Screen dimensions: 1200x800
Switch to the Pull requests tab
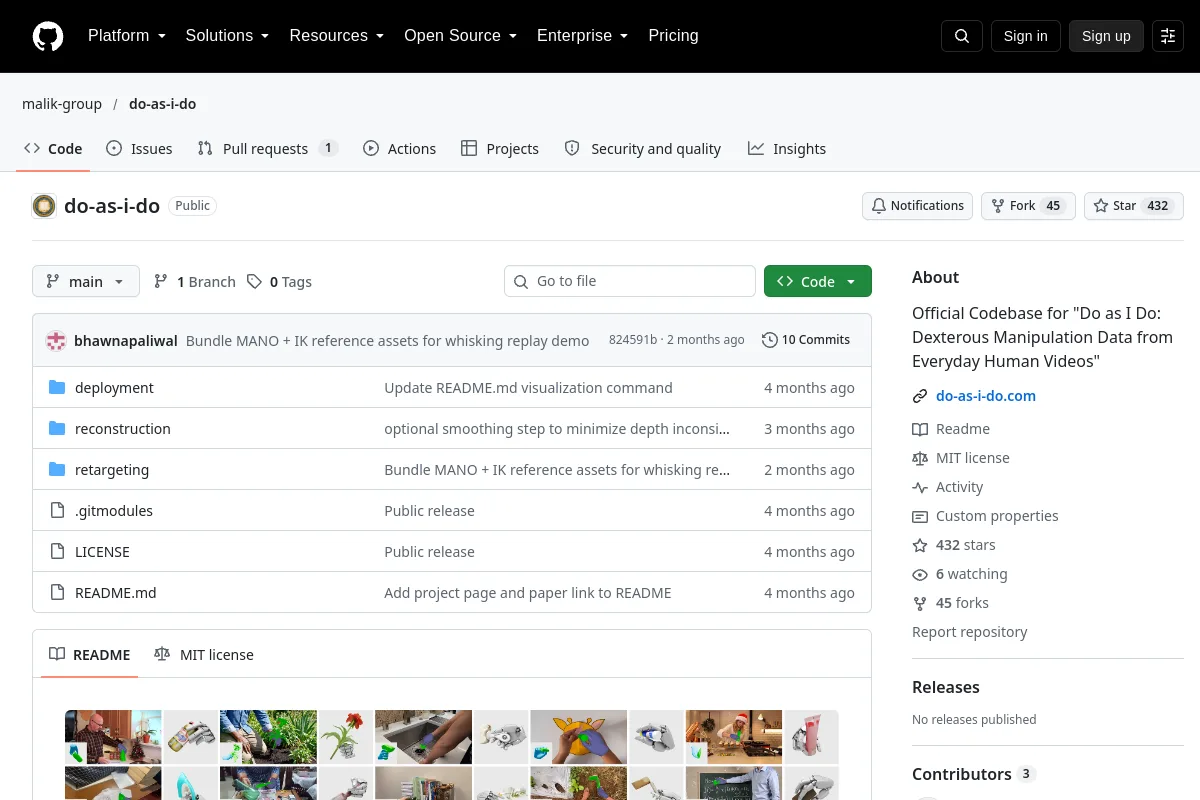click(x=267, y=149)
